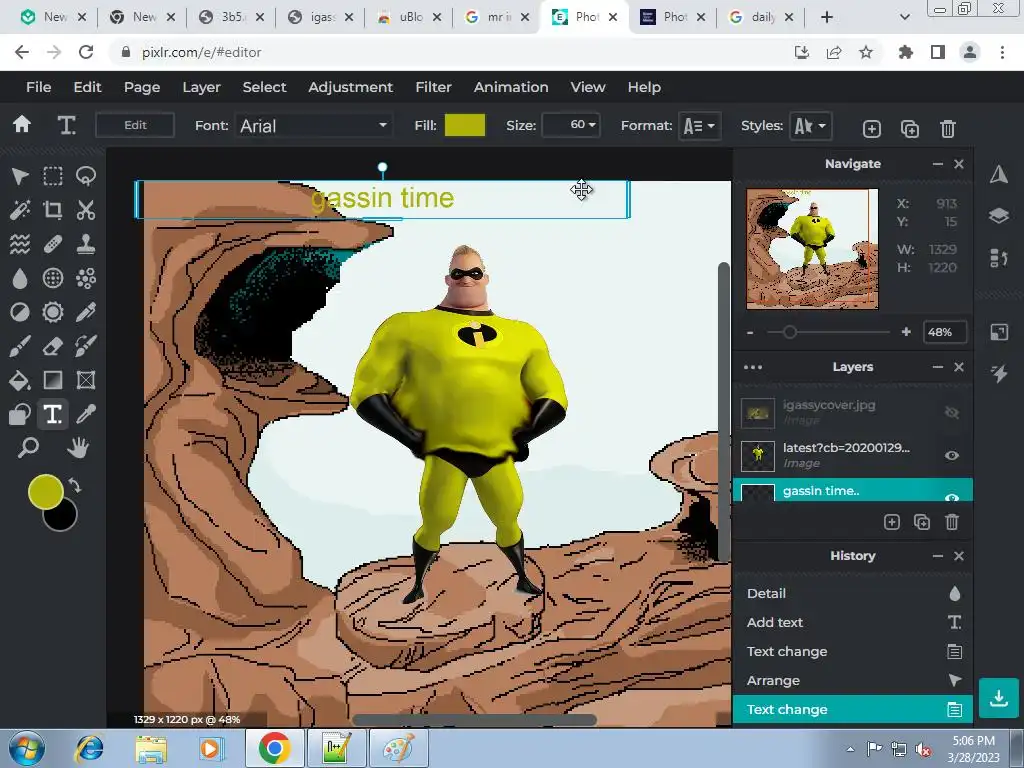Select the Heal bandage tool
Viewport: 1024px width, 768px height.
[x=53, y=244]
